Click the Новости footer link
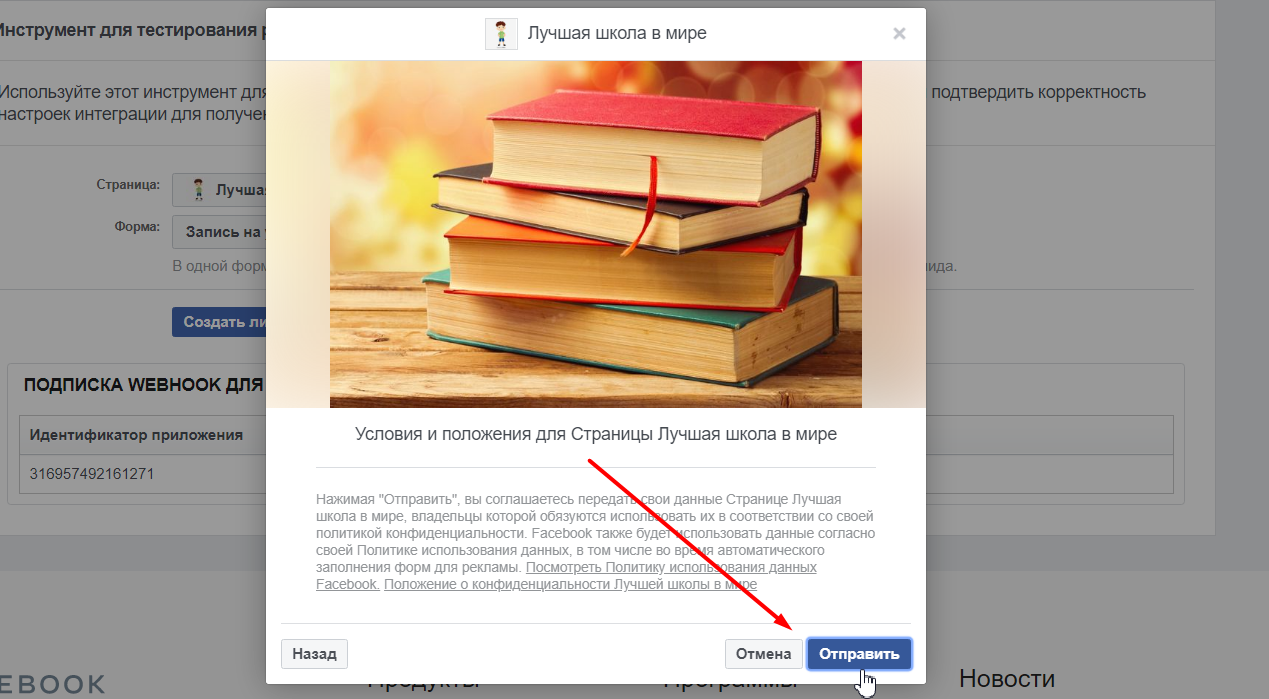The width and height of the screenshot is (1269, 699). click(x=1006, y=679)
